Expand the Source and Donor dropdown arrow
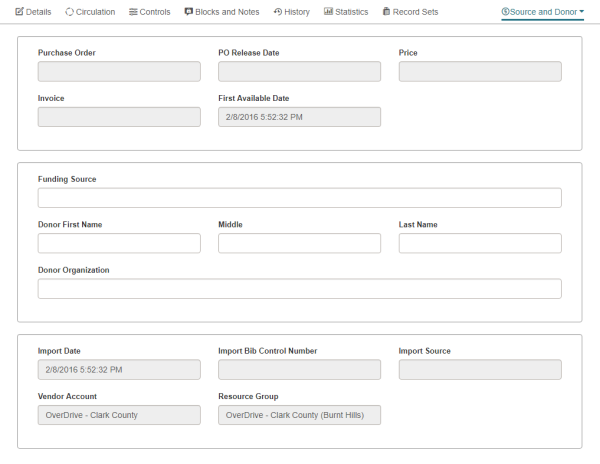Screen dimensions: 600x464 [x=582, y=12]
